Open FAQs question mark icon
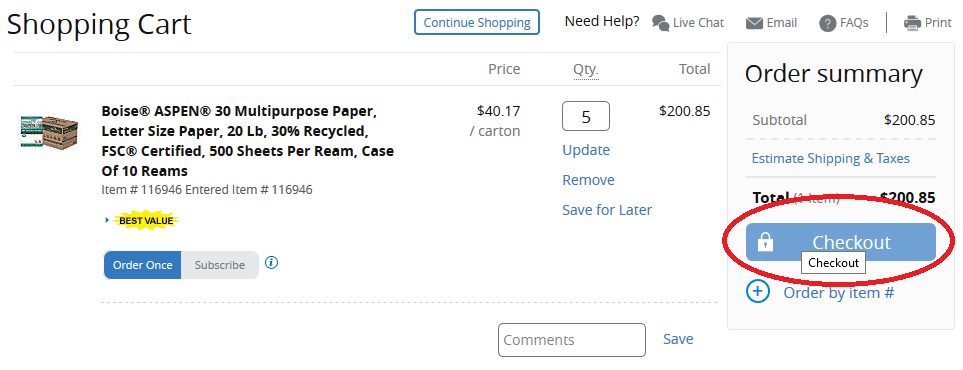The height and width of the screenshot is (370, 963). click(x=827, y=23)
